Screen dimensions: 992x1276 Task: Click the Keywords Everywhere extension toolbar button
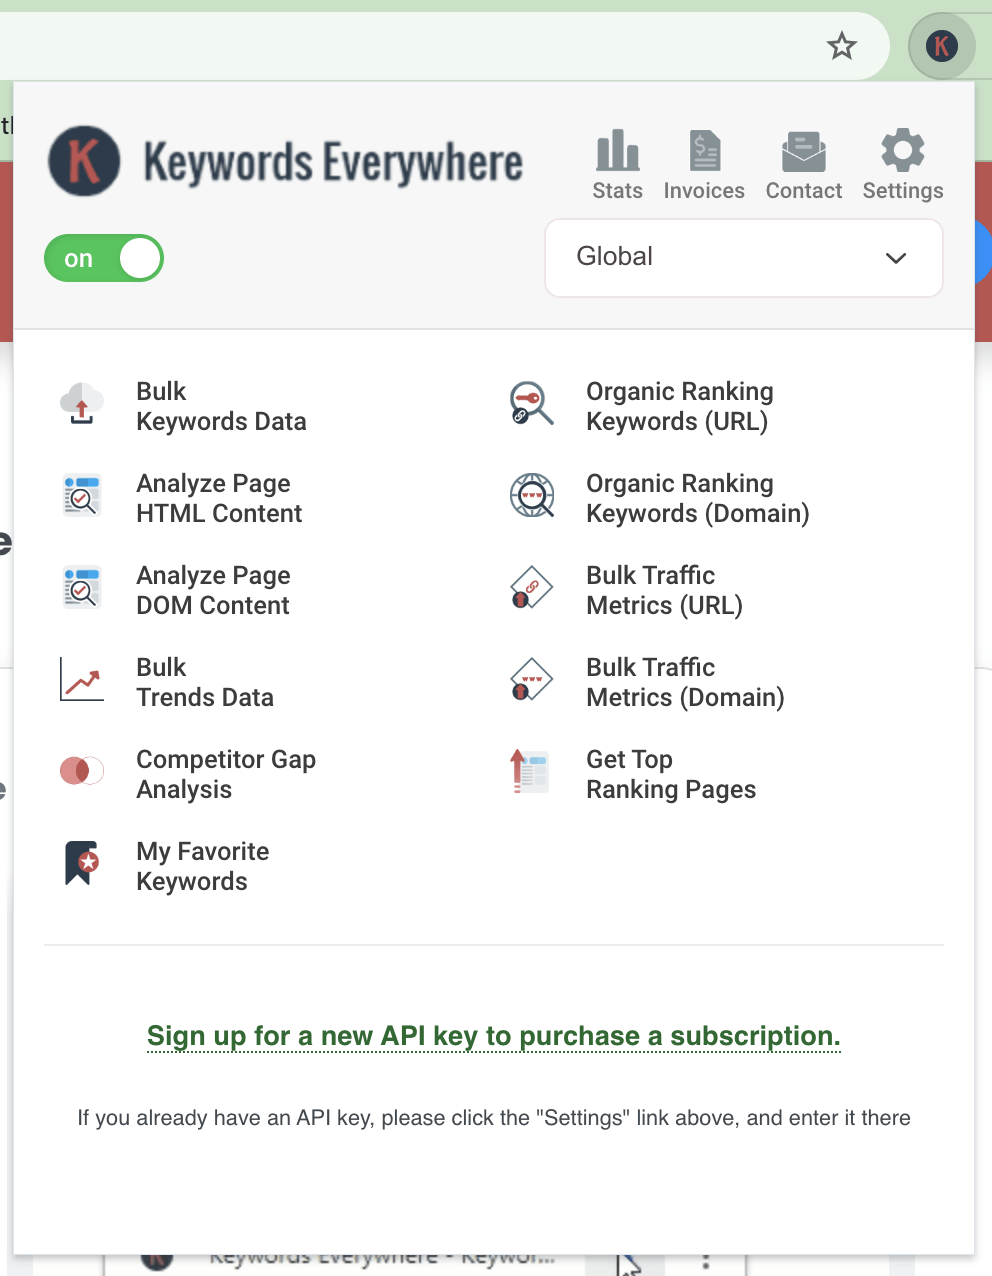(x=941, y=46)
